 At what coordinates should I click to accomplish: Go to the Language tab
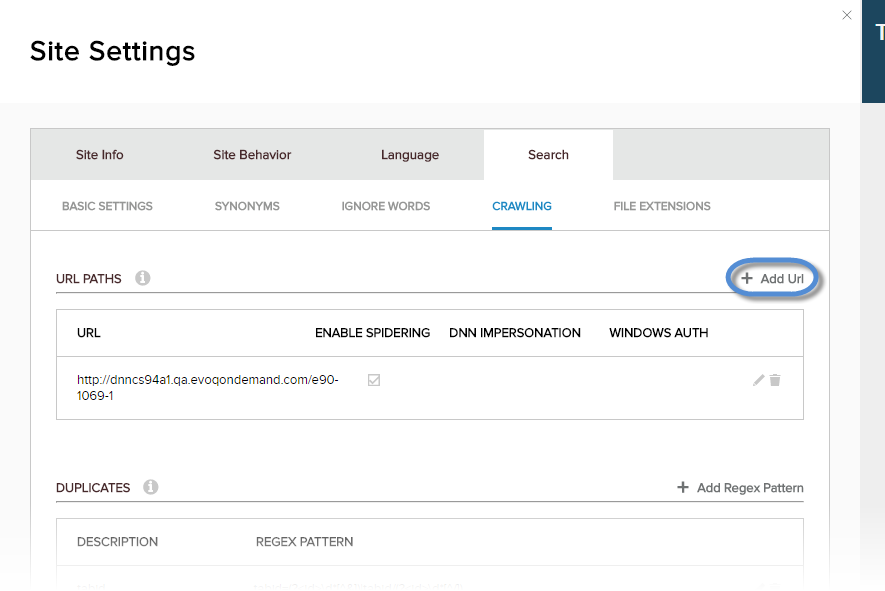410,155
